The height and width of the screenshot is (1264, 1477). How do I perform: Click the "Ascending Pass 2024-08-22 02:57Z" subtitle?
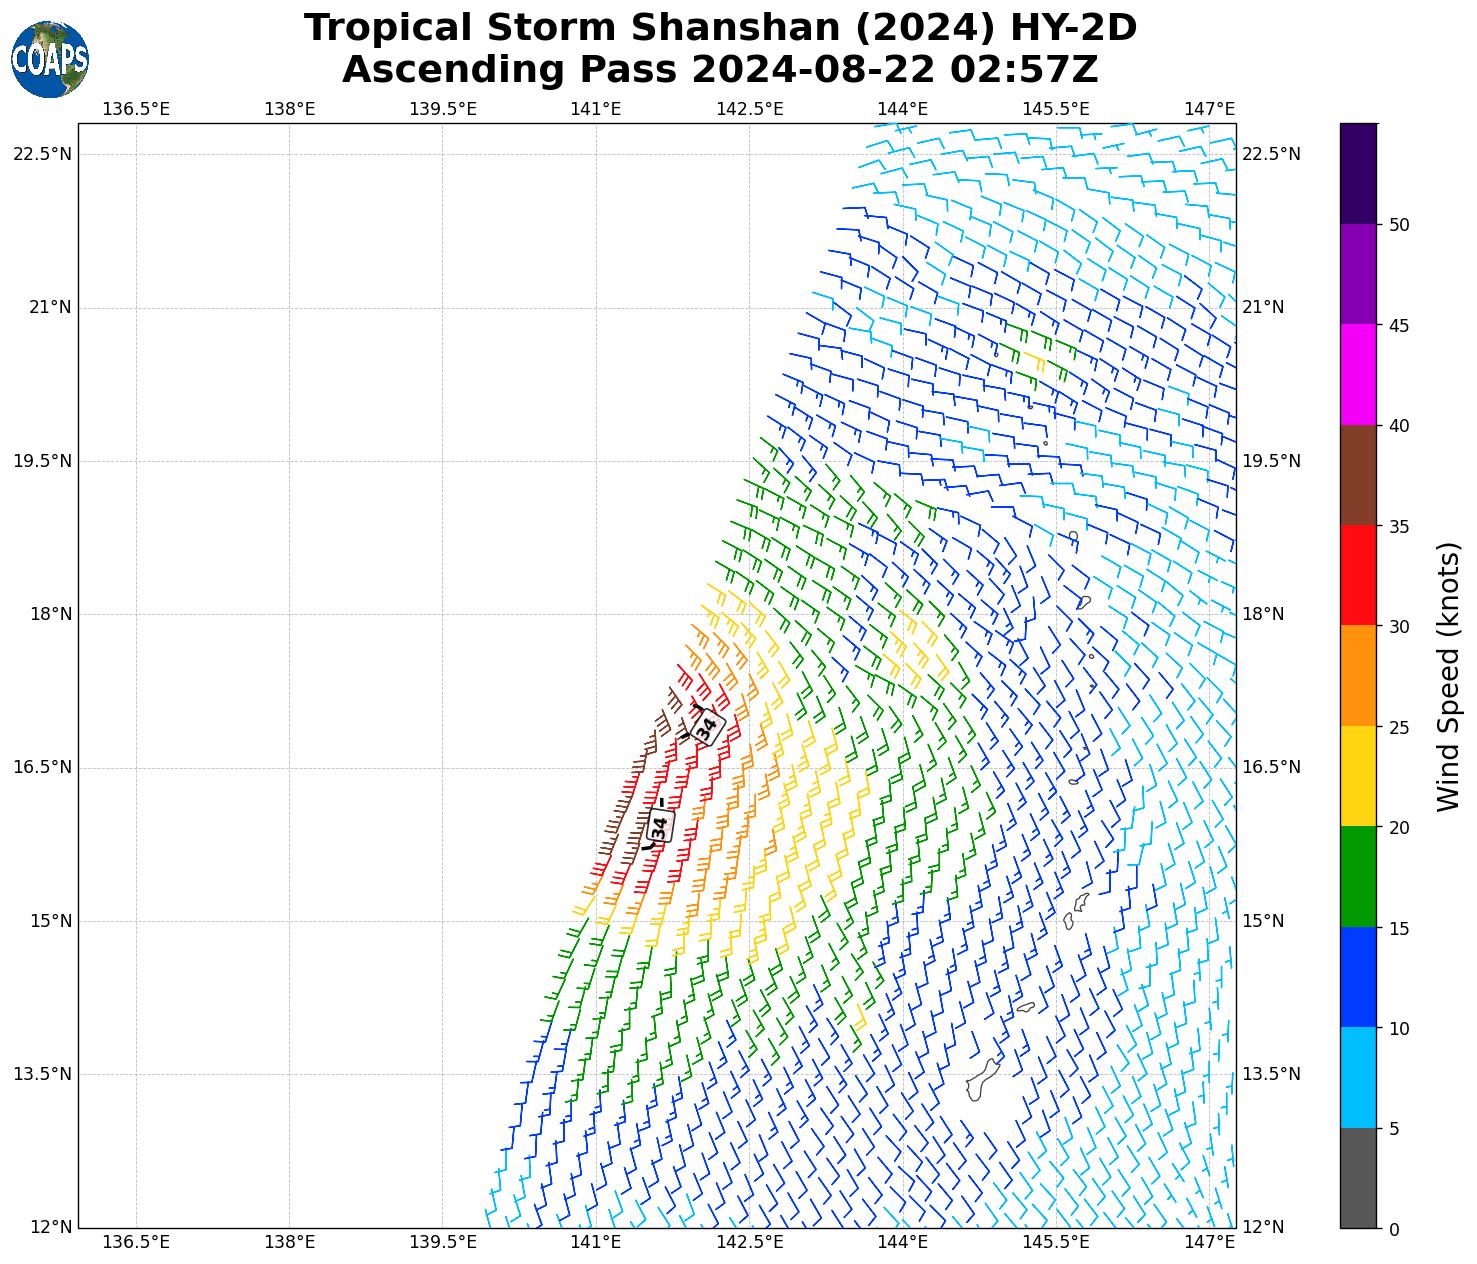point(720,70)
